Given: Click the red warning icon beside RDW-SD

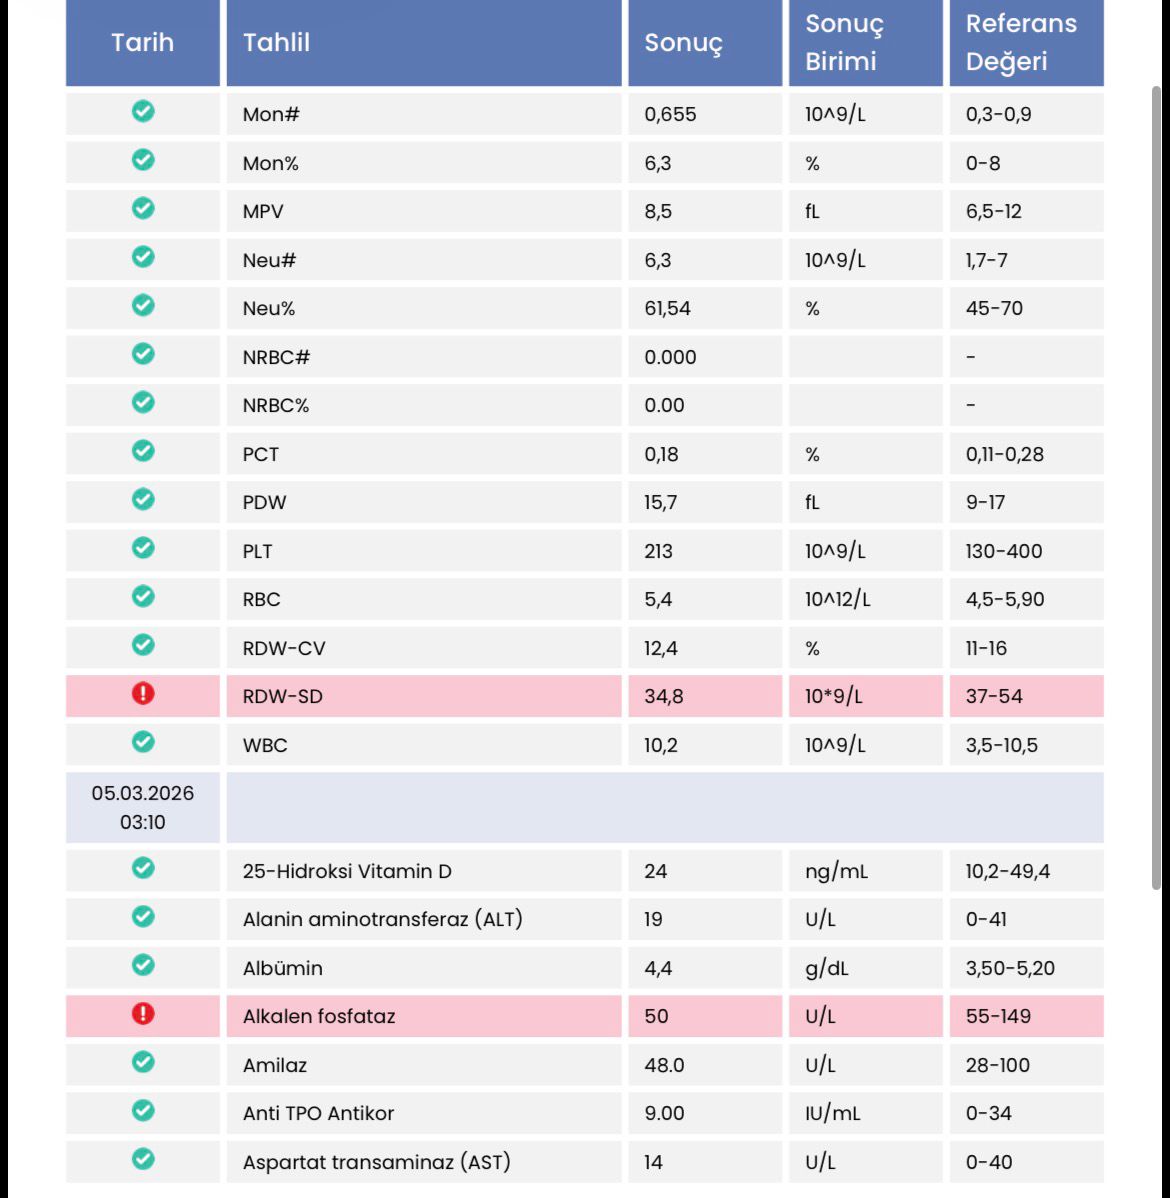Looking at the screenshot, I should click(143, 694).
